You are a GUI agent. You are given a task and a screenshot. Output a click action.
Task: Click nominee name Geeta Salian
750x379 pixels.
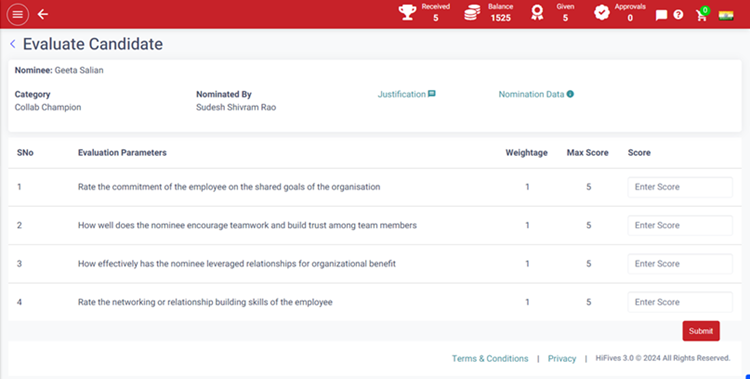79,70
